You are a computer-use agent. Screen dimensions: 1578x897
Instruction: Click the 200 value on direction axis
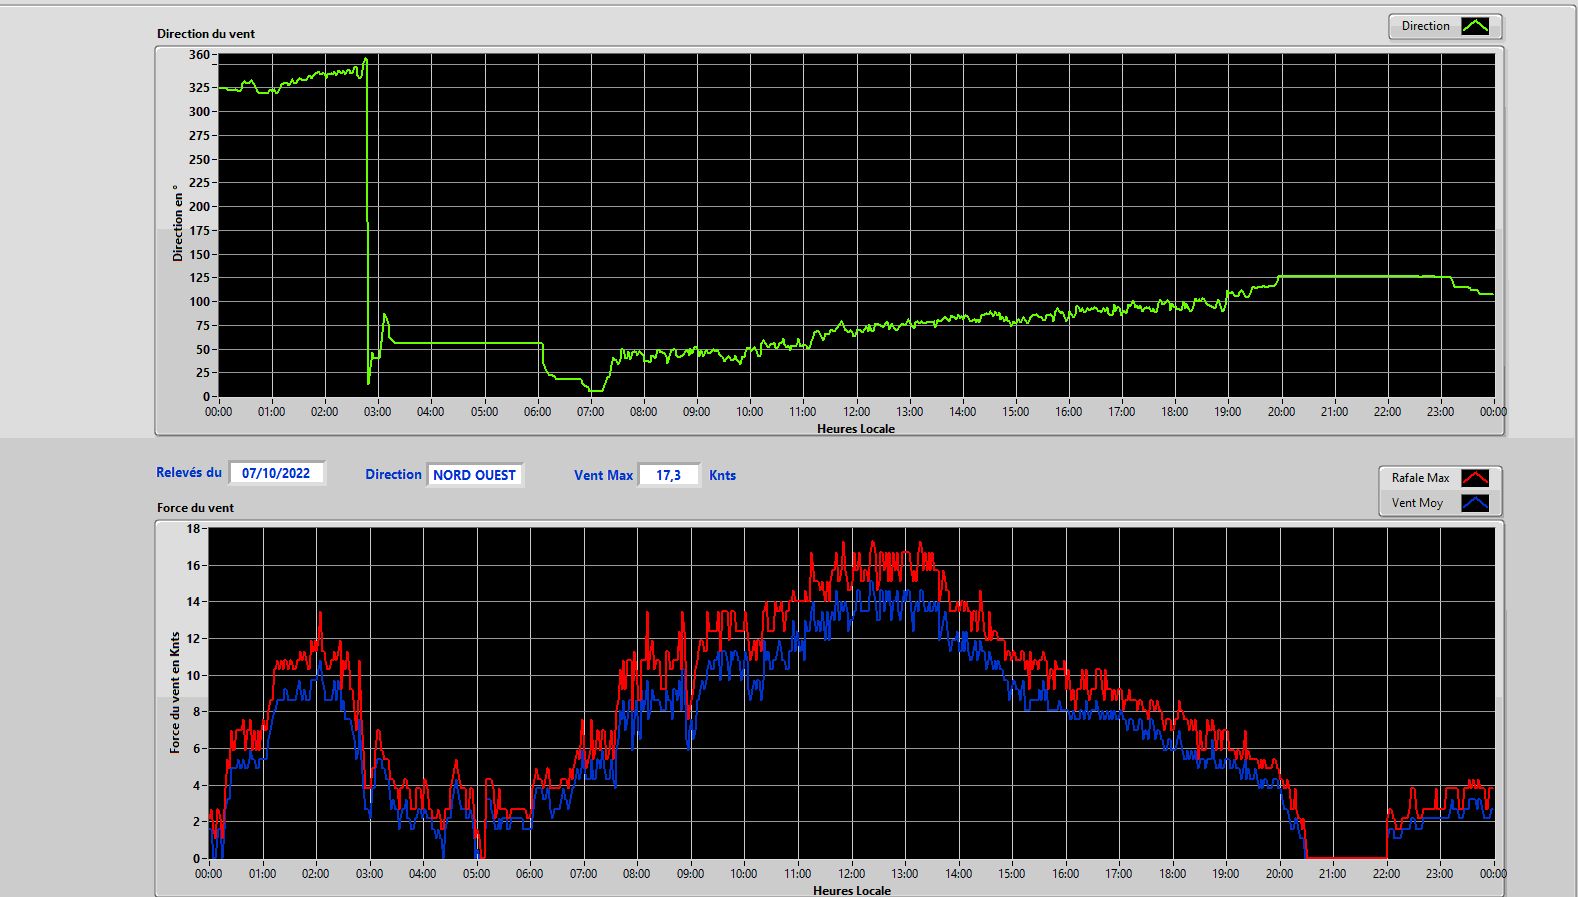199,207
